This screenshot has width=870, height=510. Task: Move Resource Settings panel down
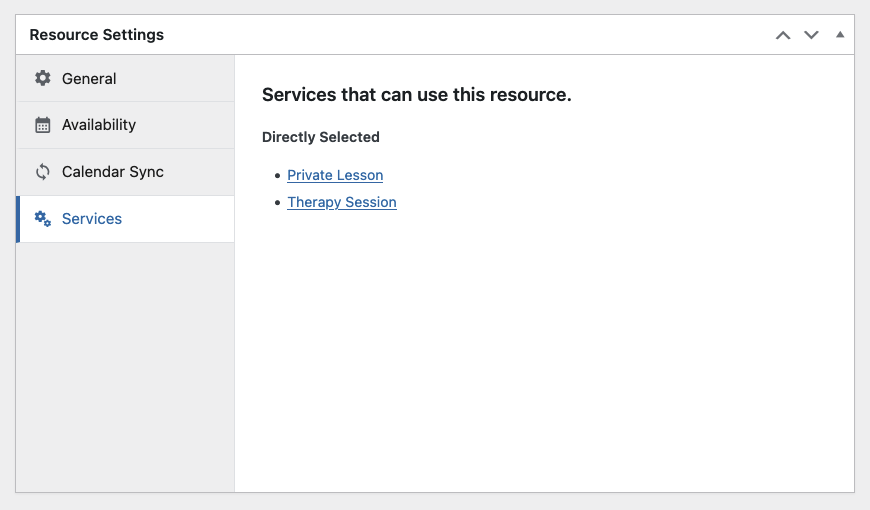point(811,36)
